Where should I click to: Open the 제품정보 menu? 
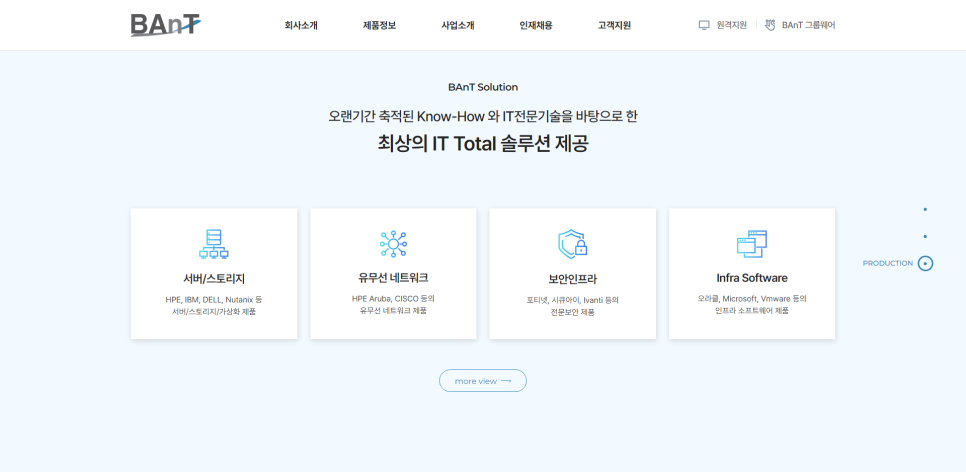coord(380,25)
